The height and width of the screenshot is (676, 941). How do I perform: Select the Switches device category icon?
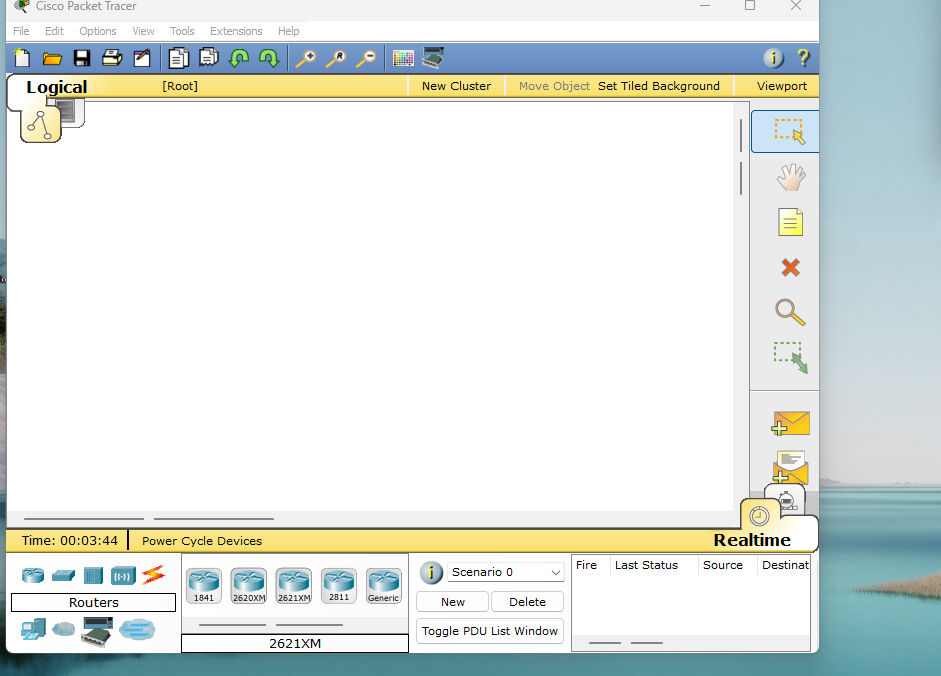(x=63, y=576)
